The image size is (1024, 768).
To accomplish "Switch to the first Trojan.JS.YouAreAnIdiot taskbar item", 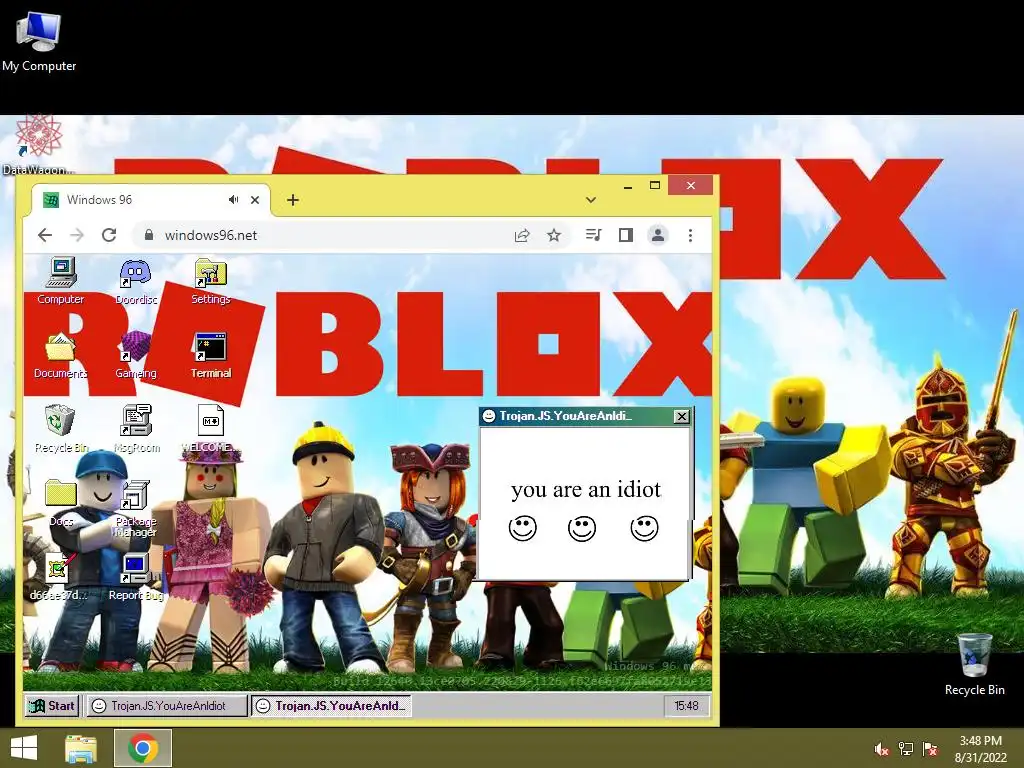I will pos(167,705).
